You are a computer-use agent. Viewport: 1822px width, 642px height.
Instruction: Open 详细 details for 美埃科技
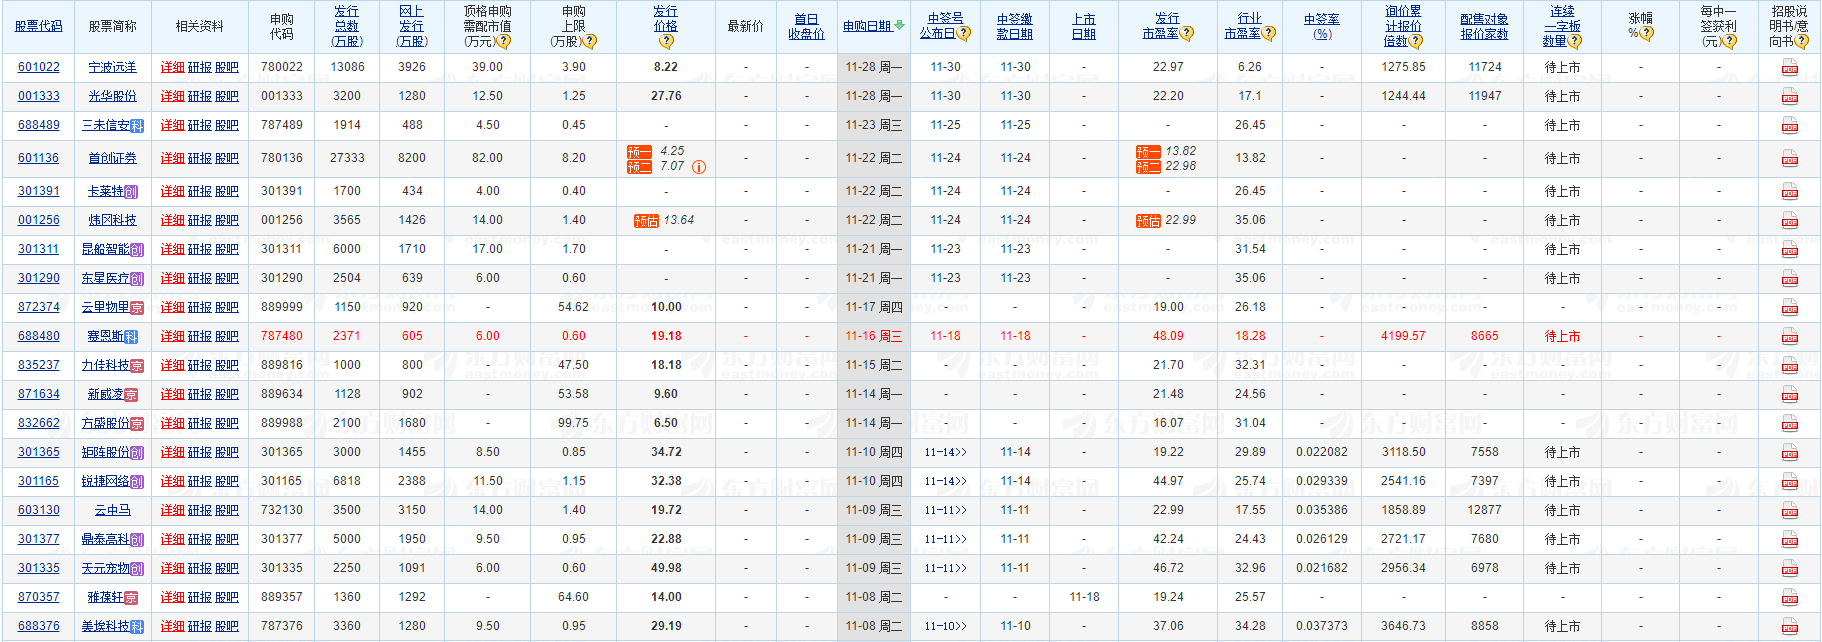[173, 626]
